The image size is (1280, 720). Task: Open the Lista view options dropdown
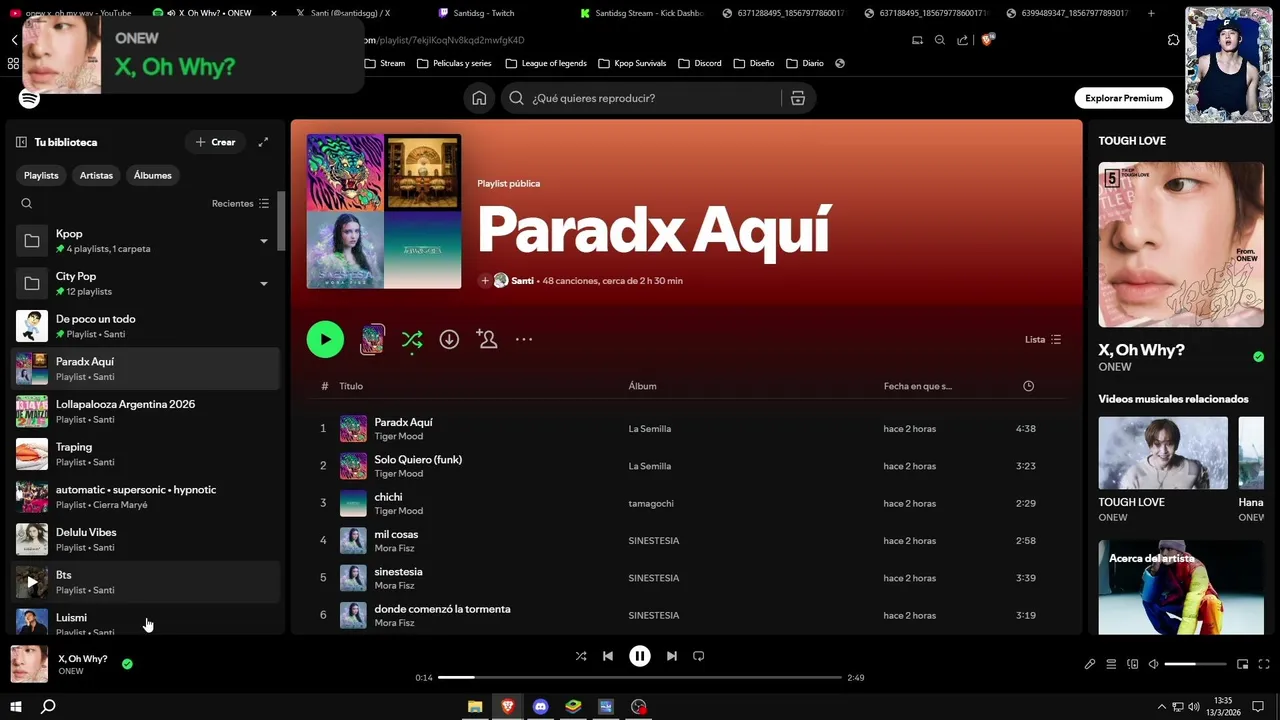pyautogui.click(x=1043, y=339)
